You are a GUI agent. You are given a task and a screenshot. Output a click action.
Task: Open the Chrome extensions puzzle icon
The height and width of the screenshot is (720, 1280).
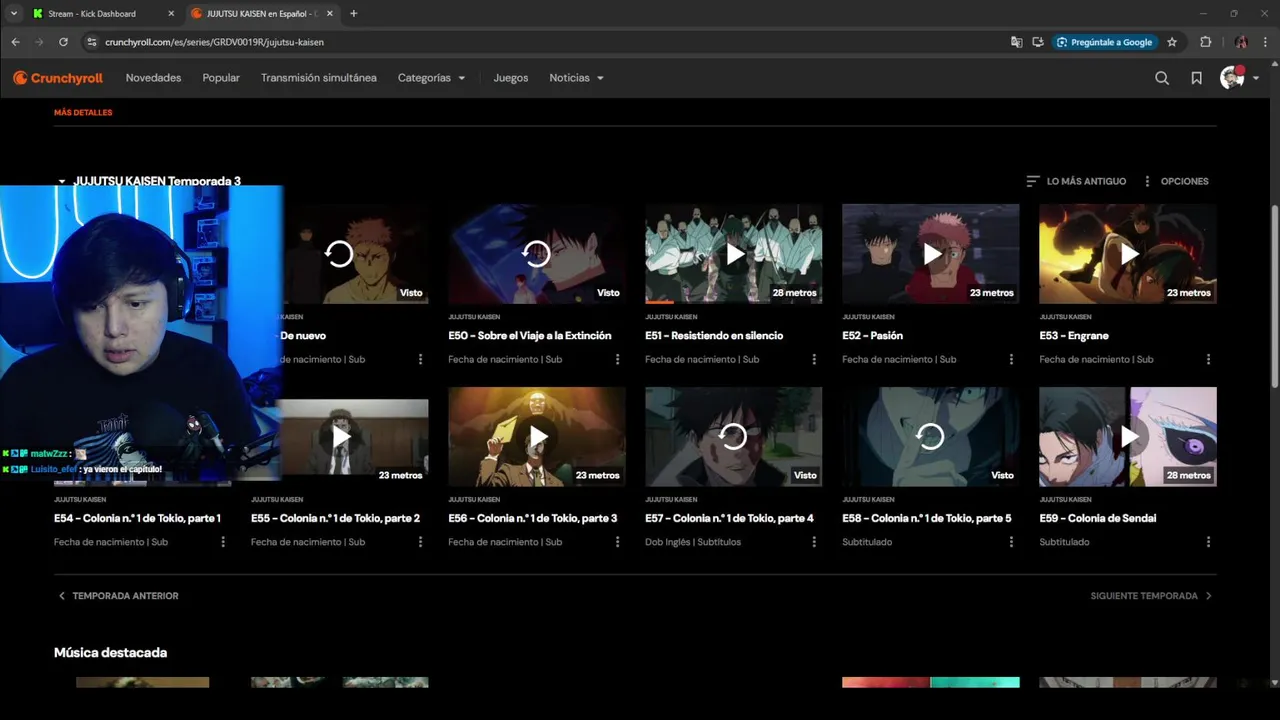[1205, 42]
